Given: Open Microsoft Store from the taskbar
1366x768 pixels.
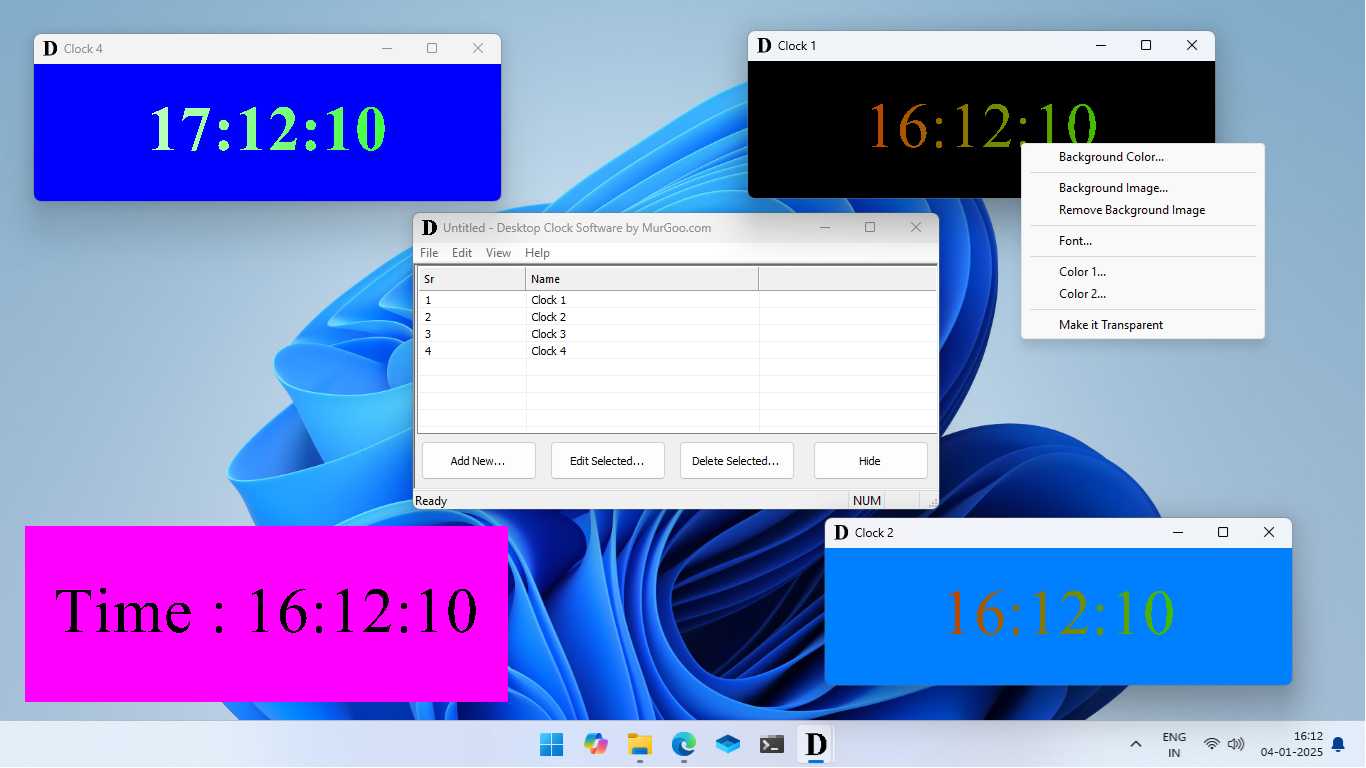Looking at the screenshot, I should [x=727, y=744].
